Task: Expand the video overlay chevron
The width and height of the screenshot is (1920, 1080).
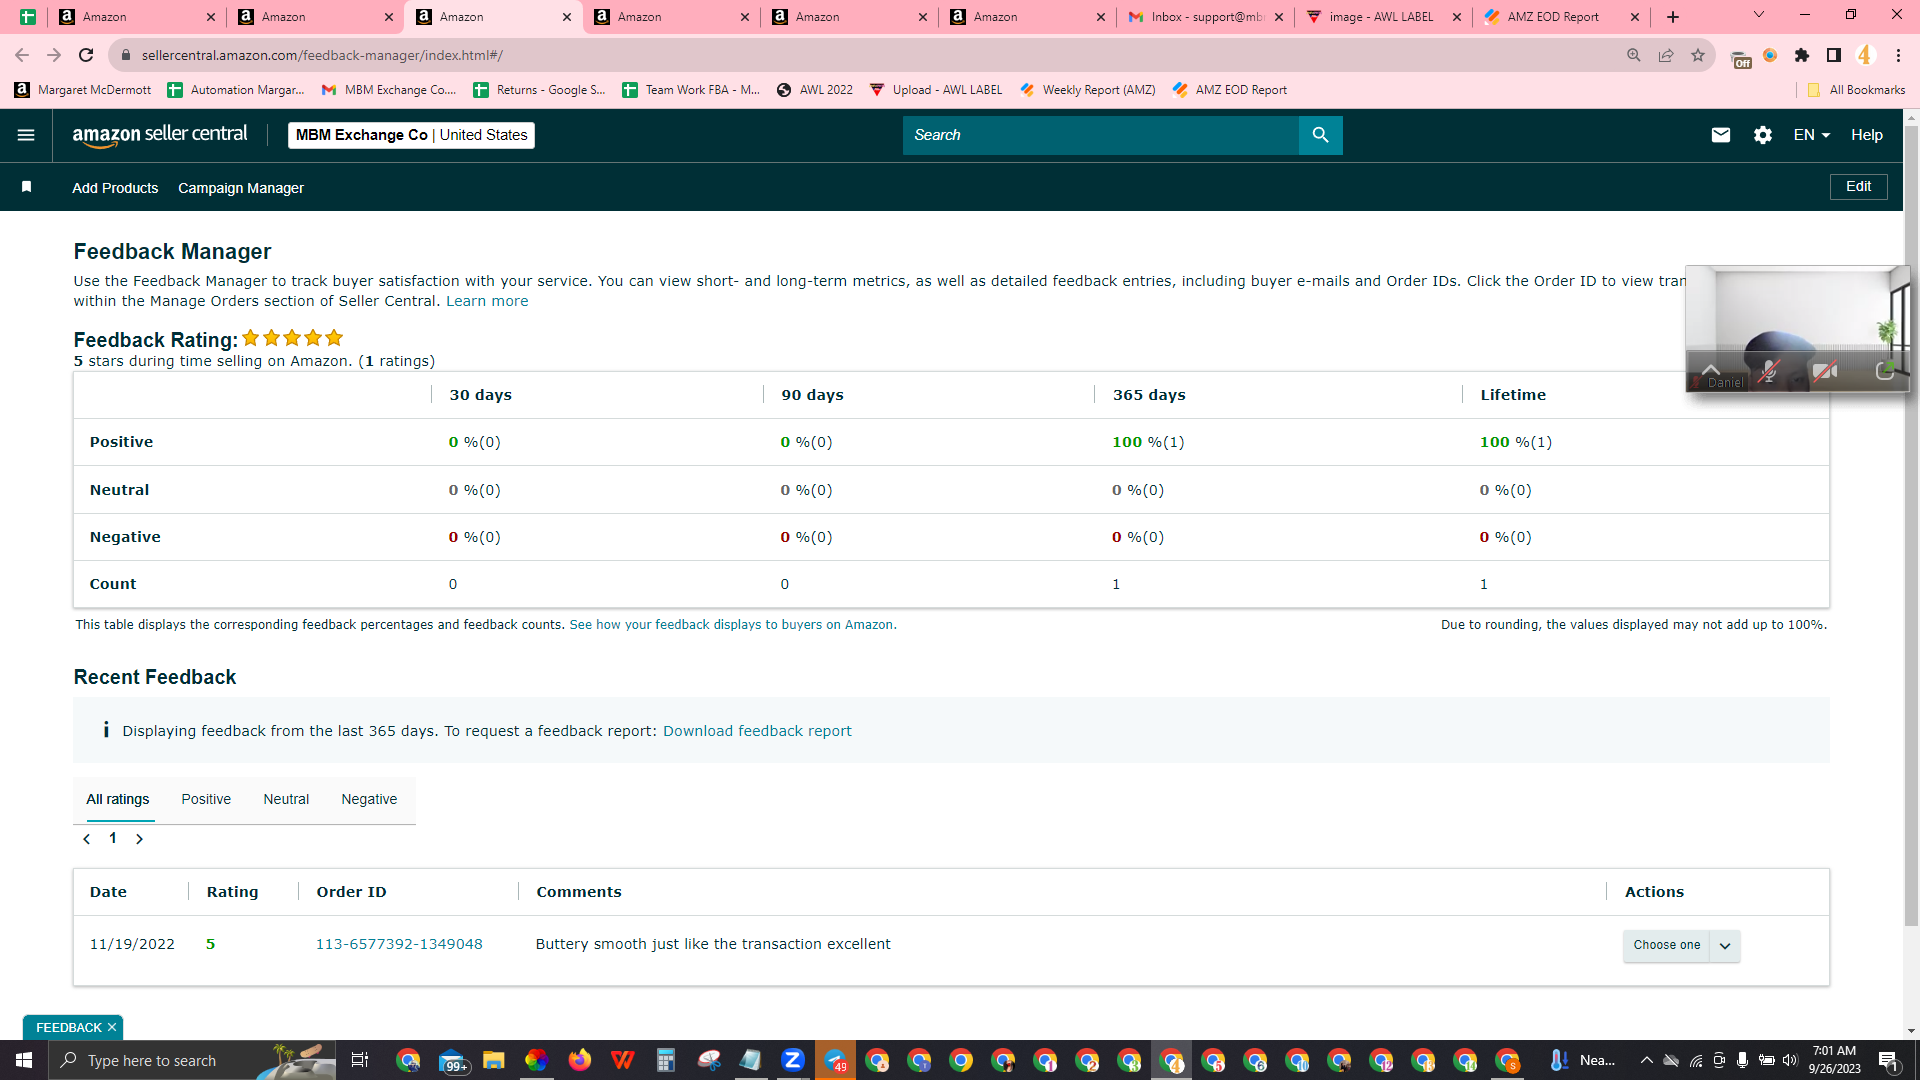Action: 1711,369
